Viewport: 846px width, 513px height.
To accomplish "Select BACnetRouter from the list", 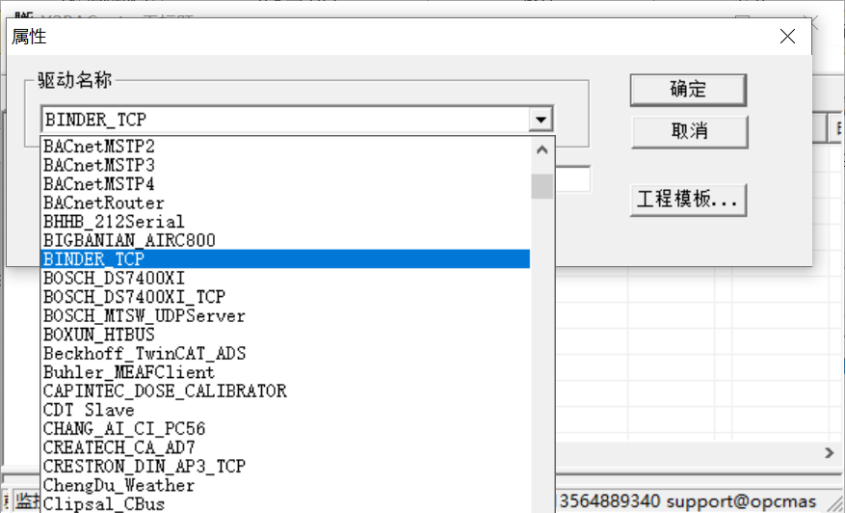I will 285,203.
